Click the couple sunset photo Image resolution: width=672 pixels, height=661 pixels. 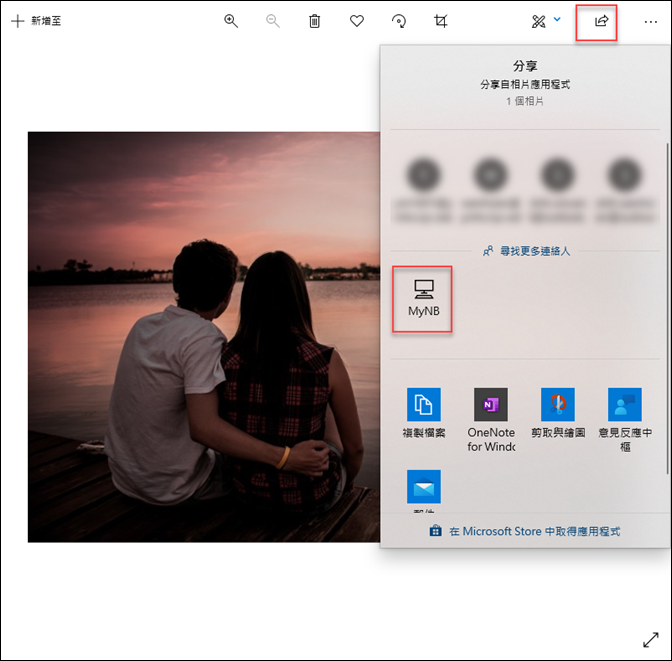204,337
